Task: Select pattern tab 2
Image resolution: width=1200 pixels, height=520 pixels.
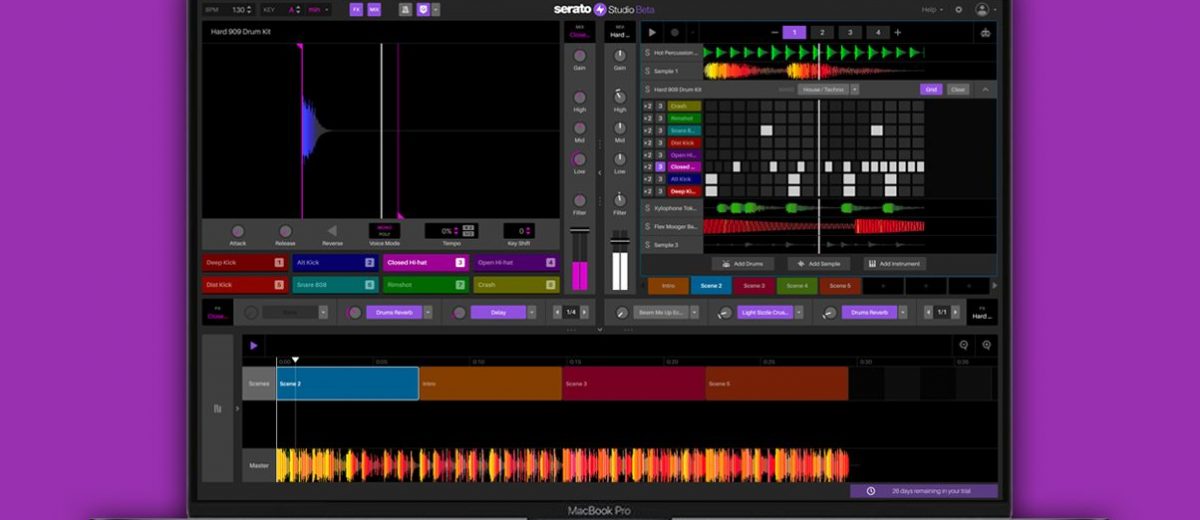Action: 822,32
